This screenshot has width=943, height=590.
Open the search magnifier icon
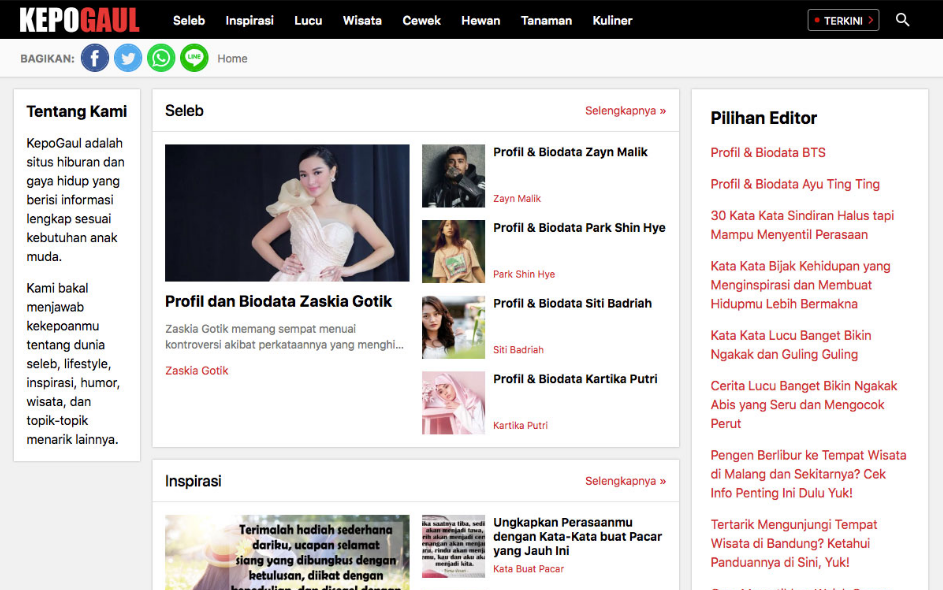[903, 20]
